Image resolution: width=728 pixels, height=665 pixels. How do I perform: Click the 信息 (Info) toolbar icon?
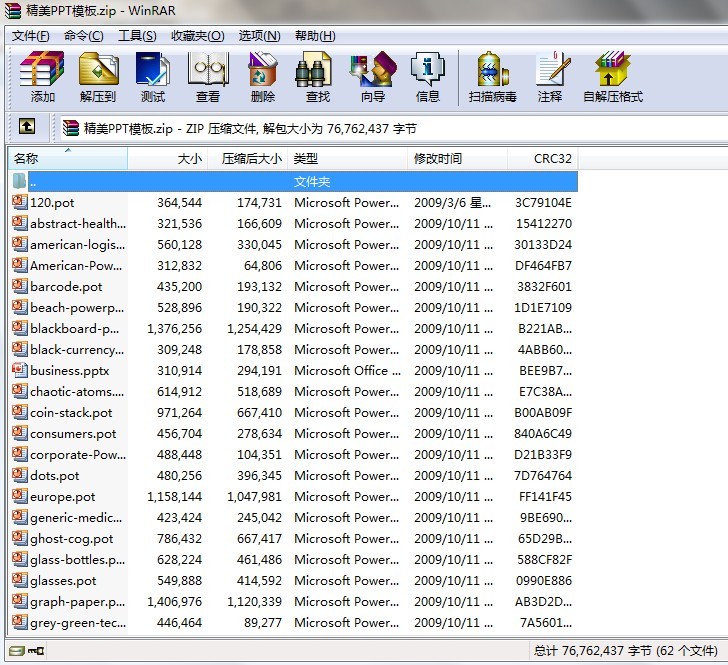click(x=428, y=69)
